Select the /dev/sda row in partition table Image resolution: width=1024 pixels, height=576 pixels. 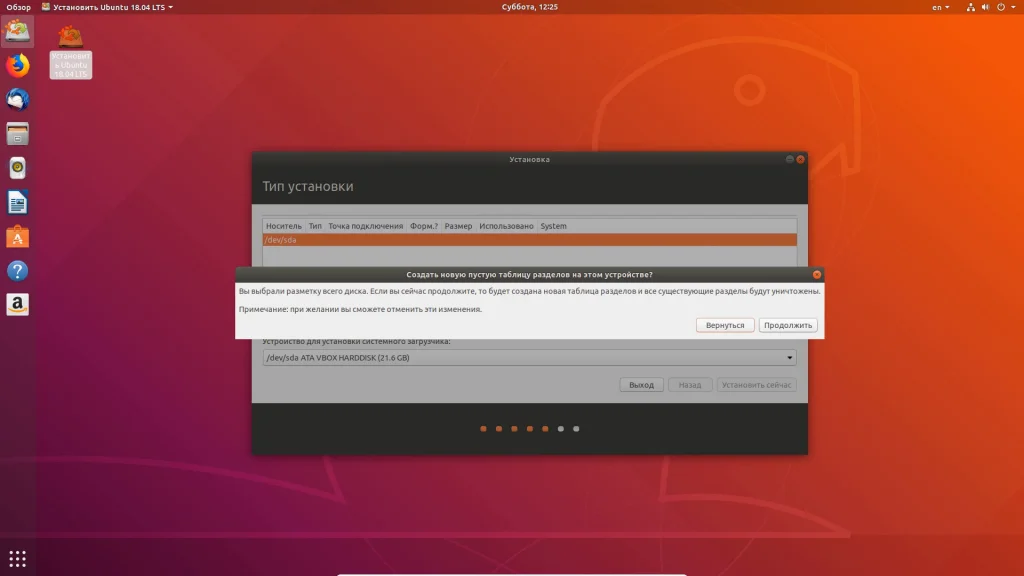(x=530, y=240)
